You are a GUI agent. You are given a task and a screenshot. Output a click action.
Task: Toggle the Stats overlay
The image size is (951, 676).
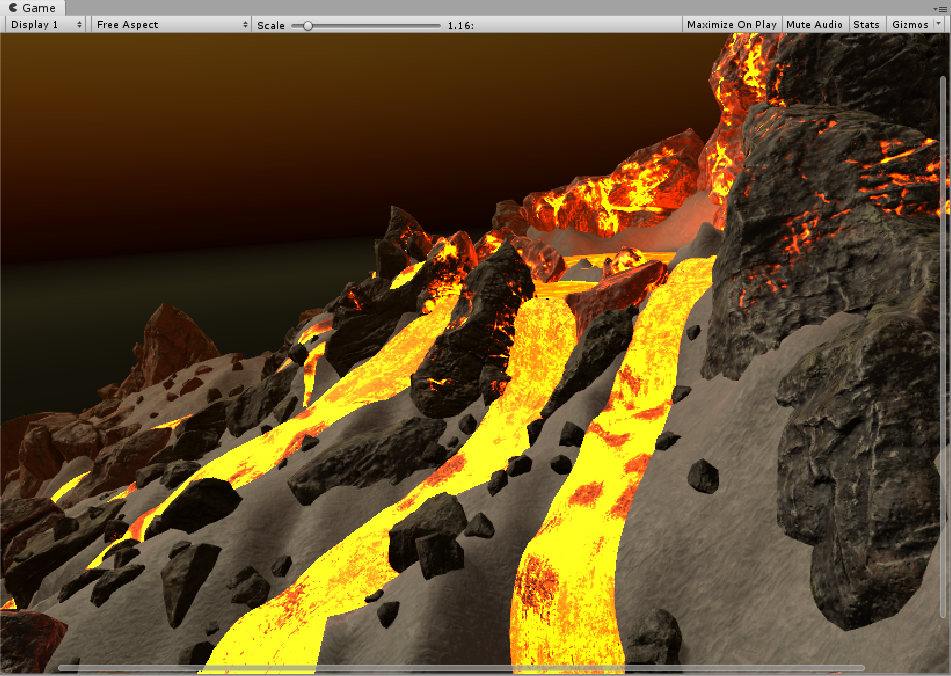[x=866, y=25]
